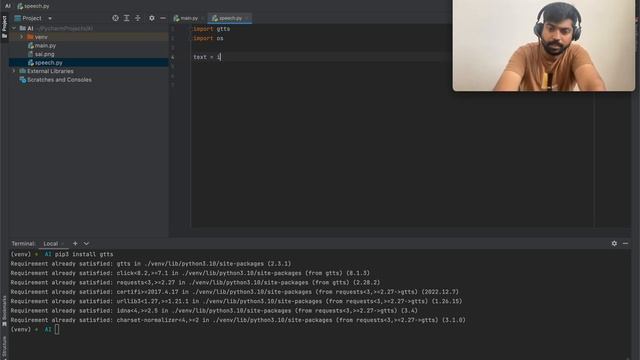
Task: Click the Collapse All icon in Project toolbar
Action: point(138,18)
